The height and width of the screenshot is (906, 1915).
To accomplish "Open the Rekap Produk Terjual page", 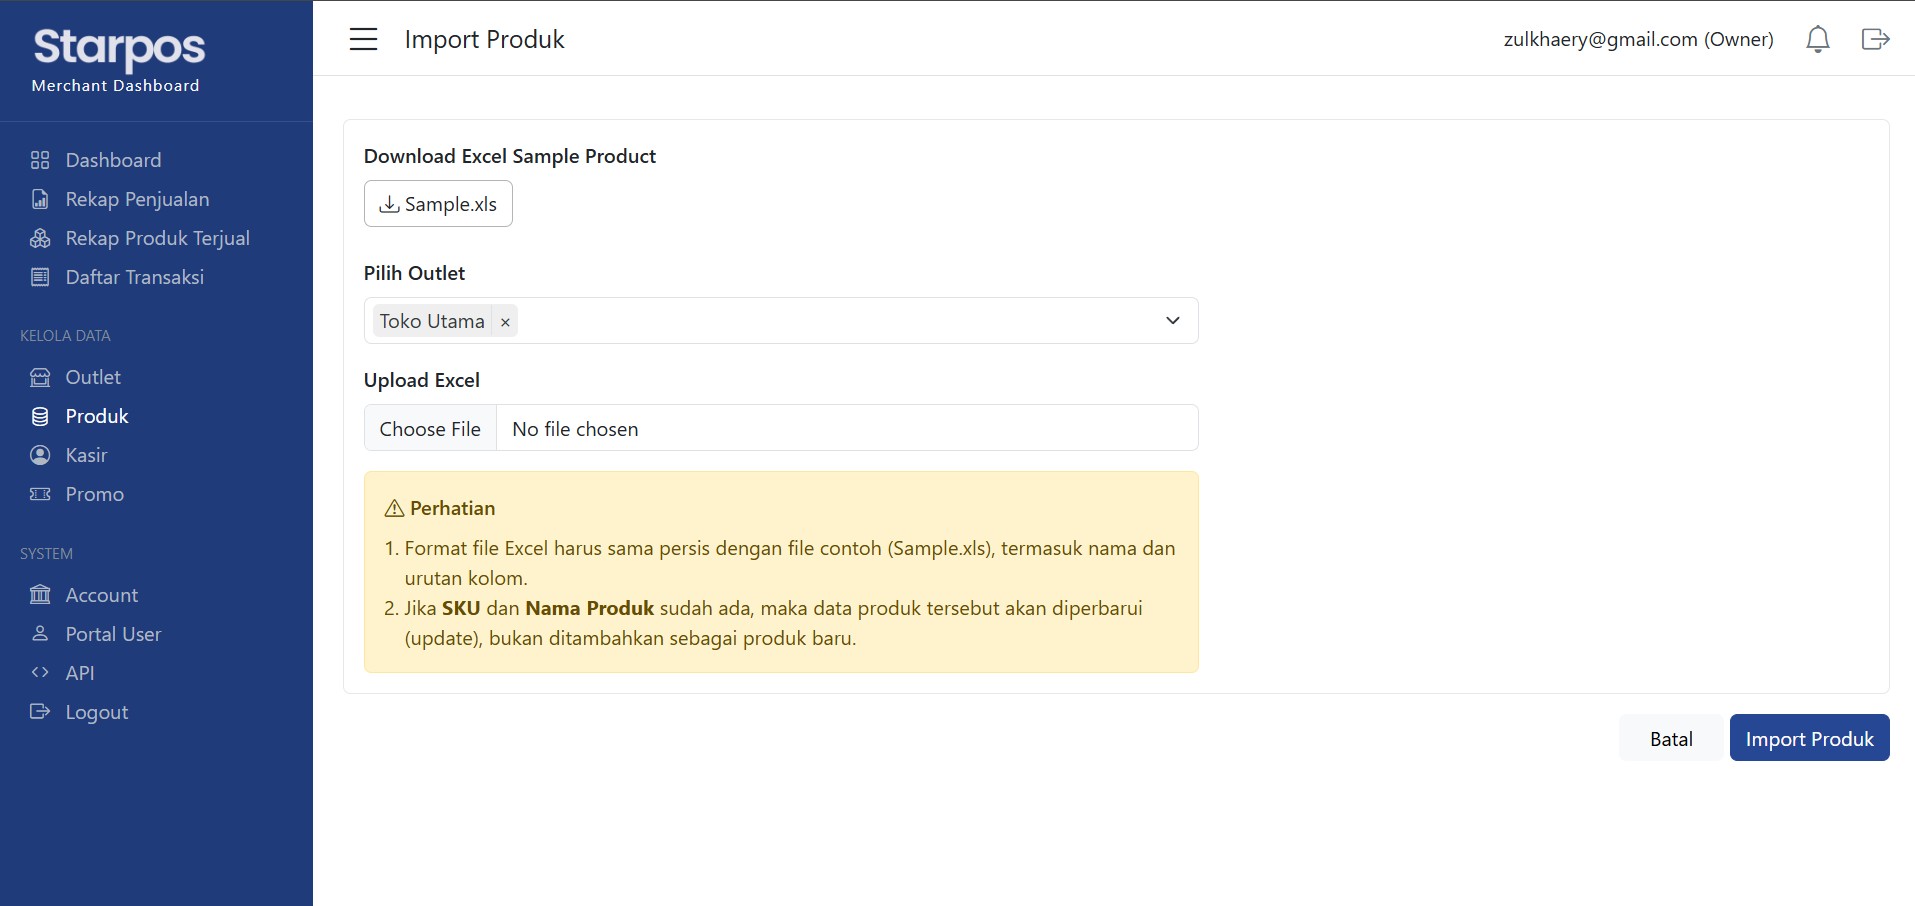I will (157, 238).
